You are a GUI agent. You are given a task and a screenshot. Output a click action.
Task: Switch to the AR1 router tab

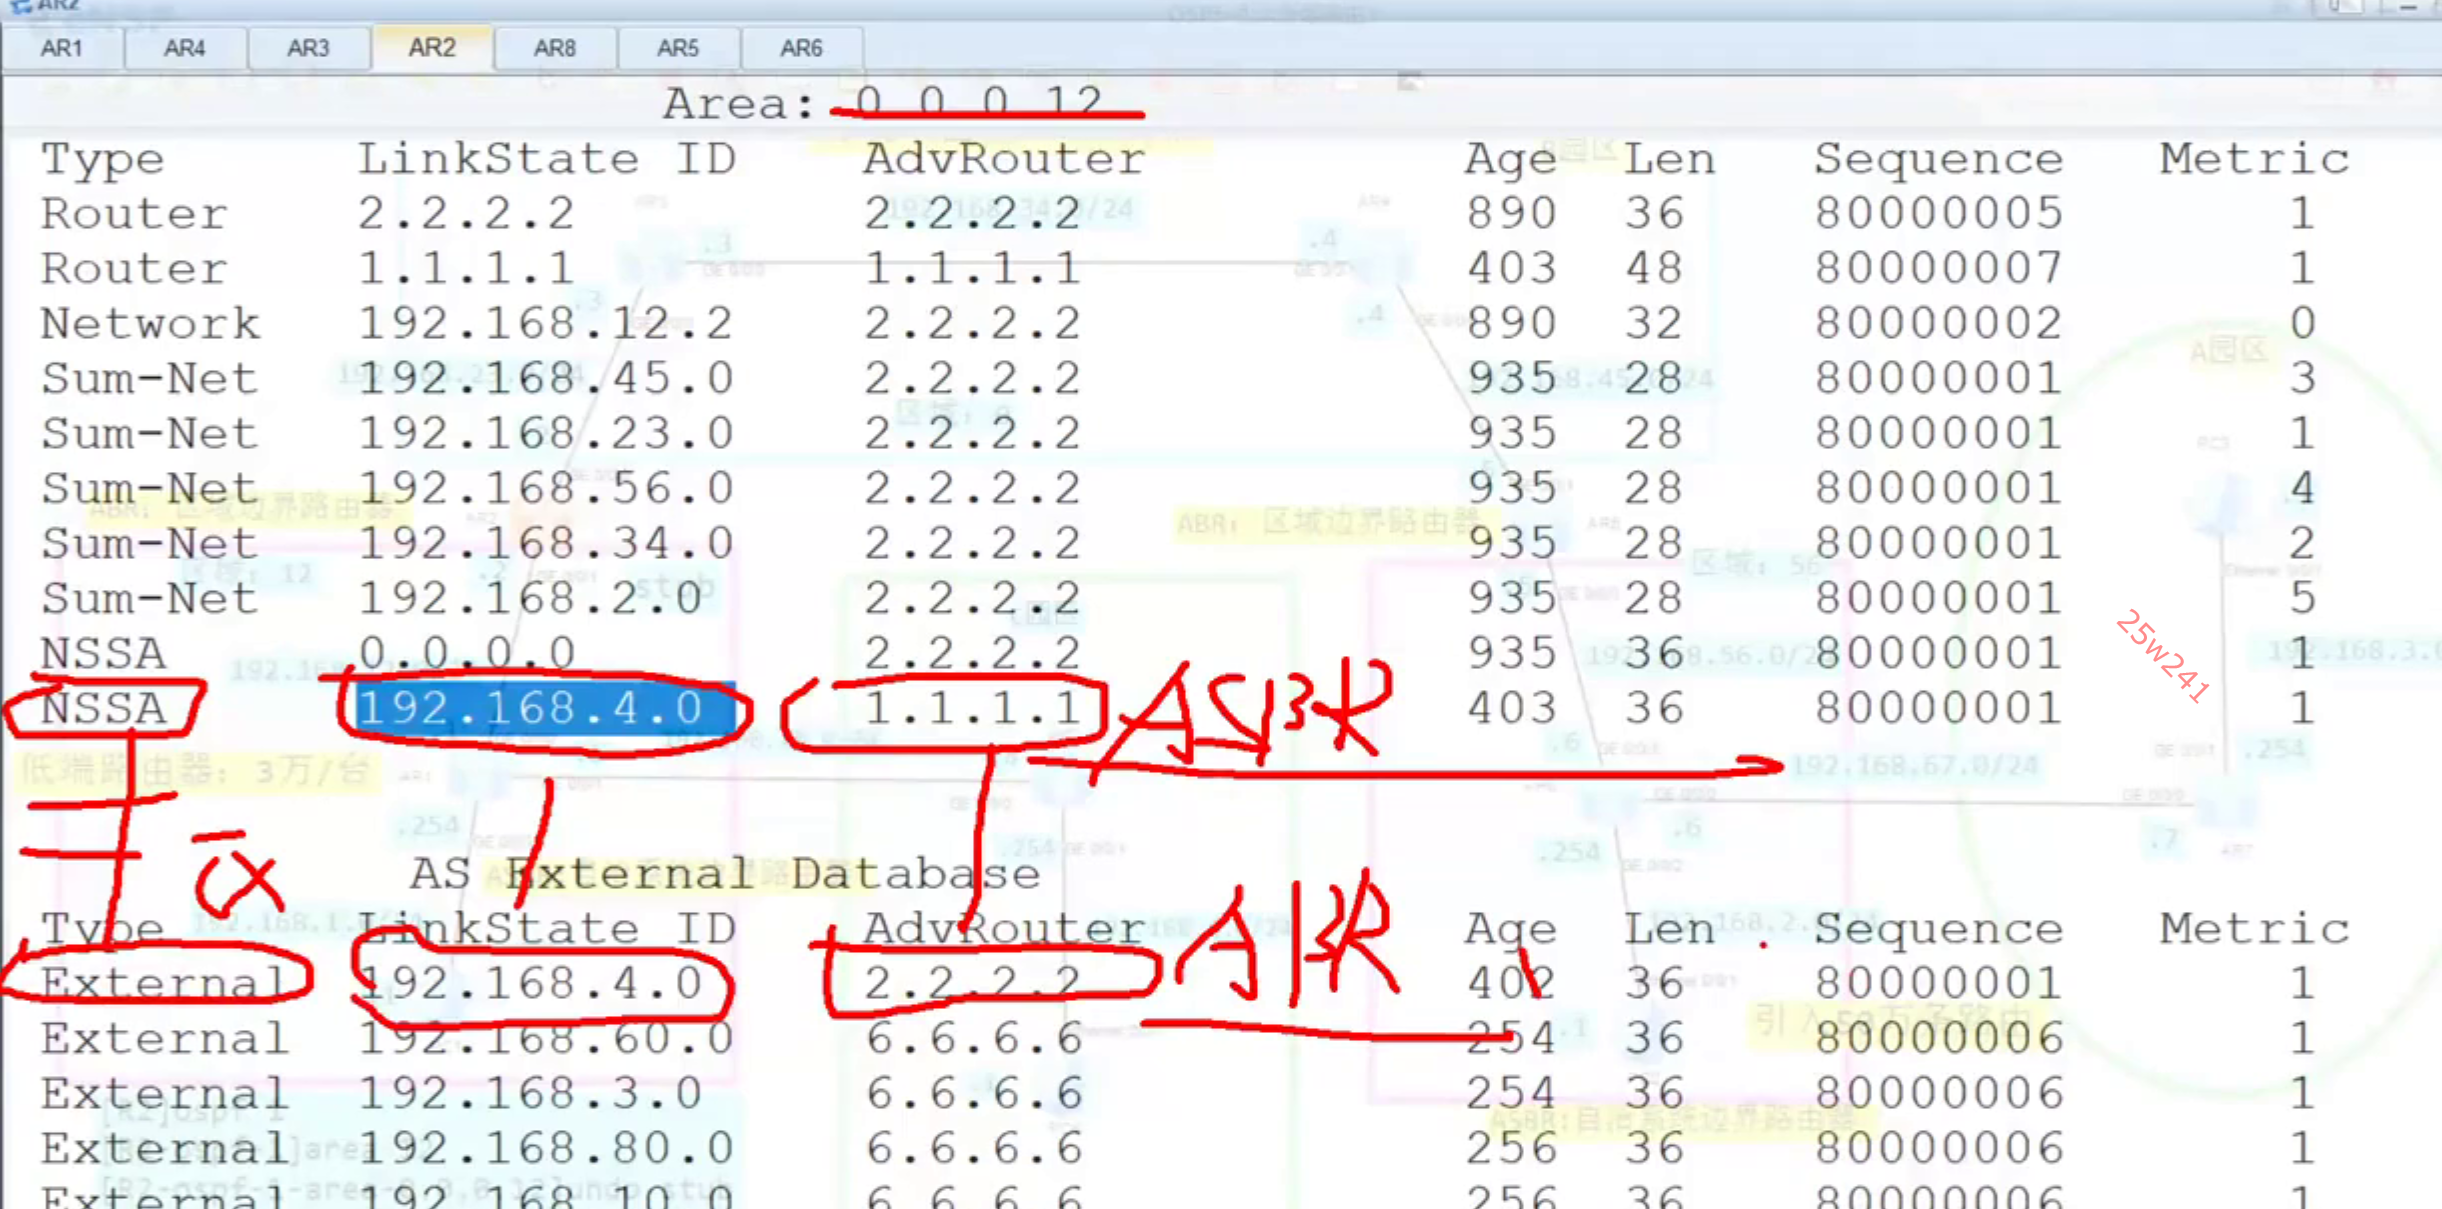(x=62, y=48)
